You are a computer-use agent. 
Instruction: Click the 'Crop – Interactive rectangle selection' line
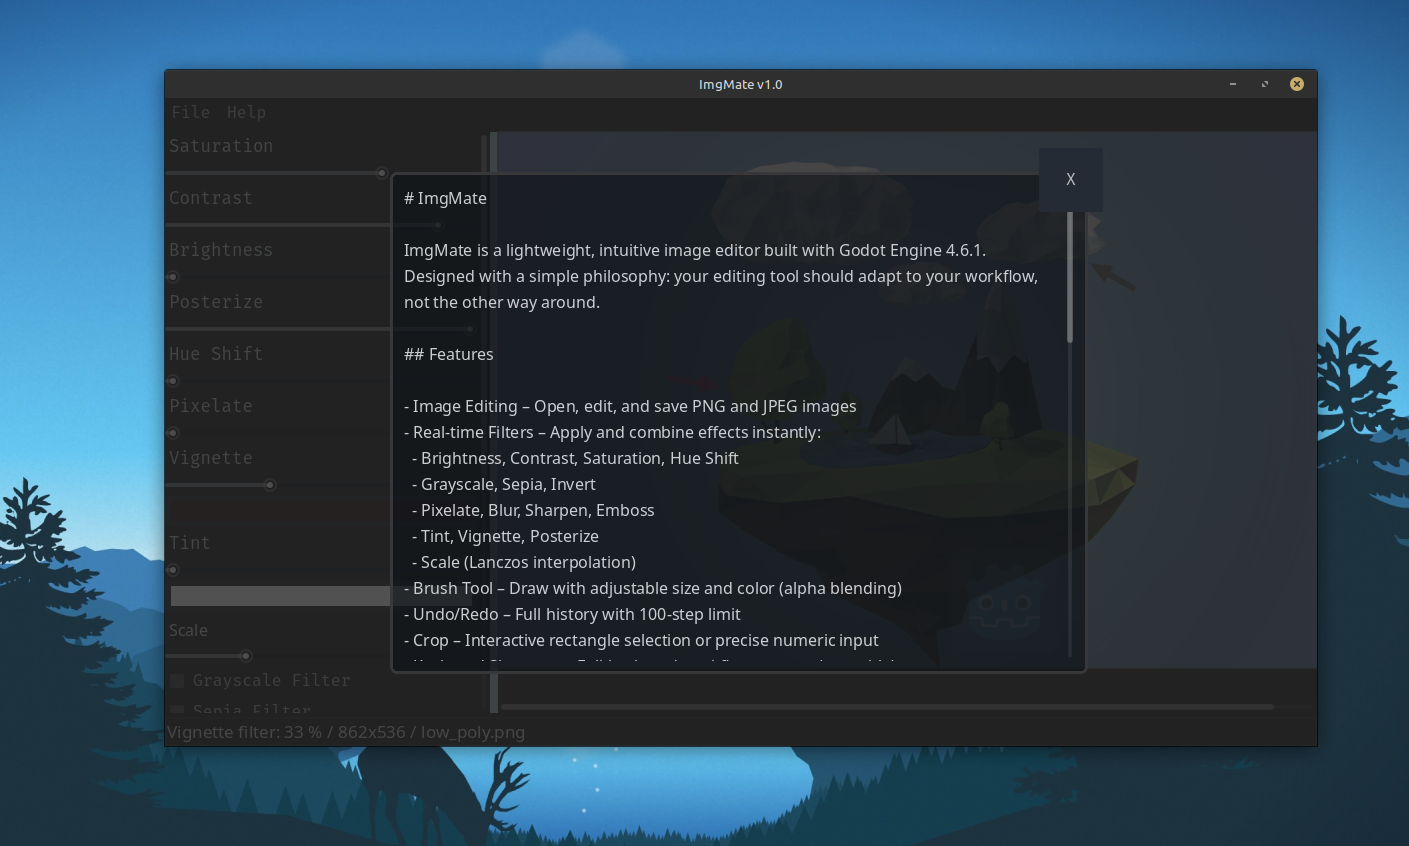[x=641, y=641]
